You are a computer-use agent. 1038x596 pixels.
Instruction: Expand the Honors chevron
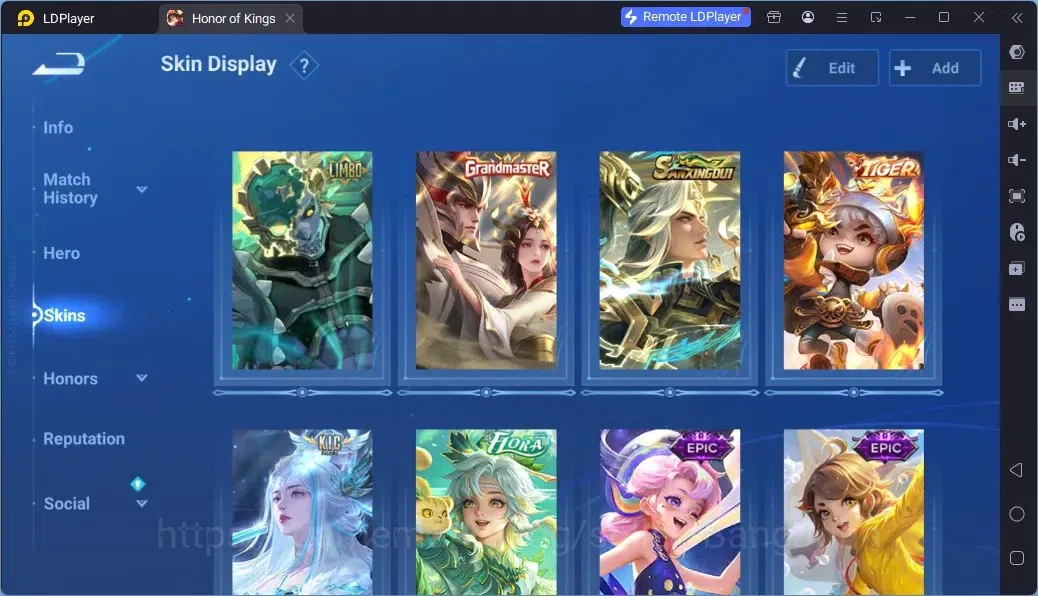(142, 378)
